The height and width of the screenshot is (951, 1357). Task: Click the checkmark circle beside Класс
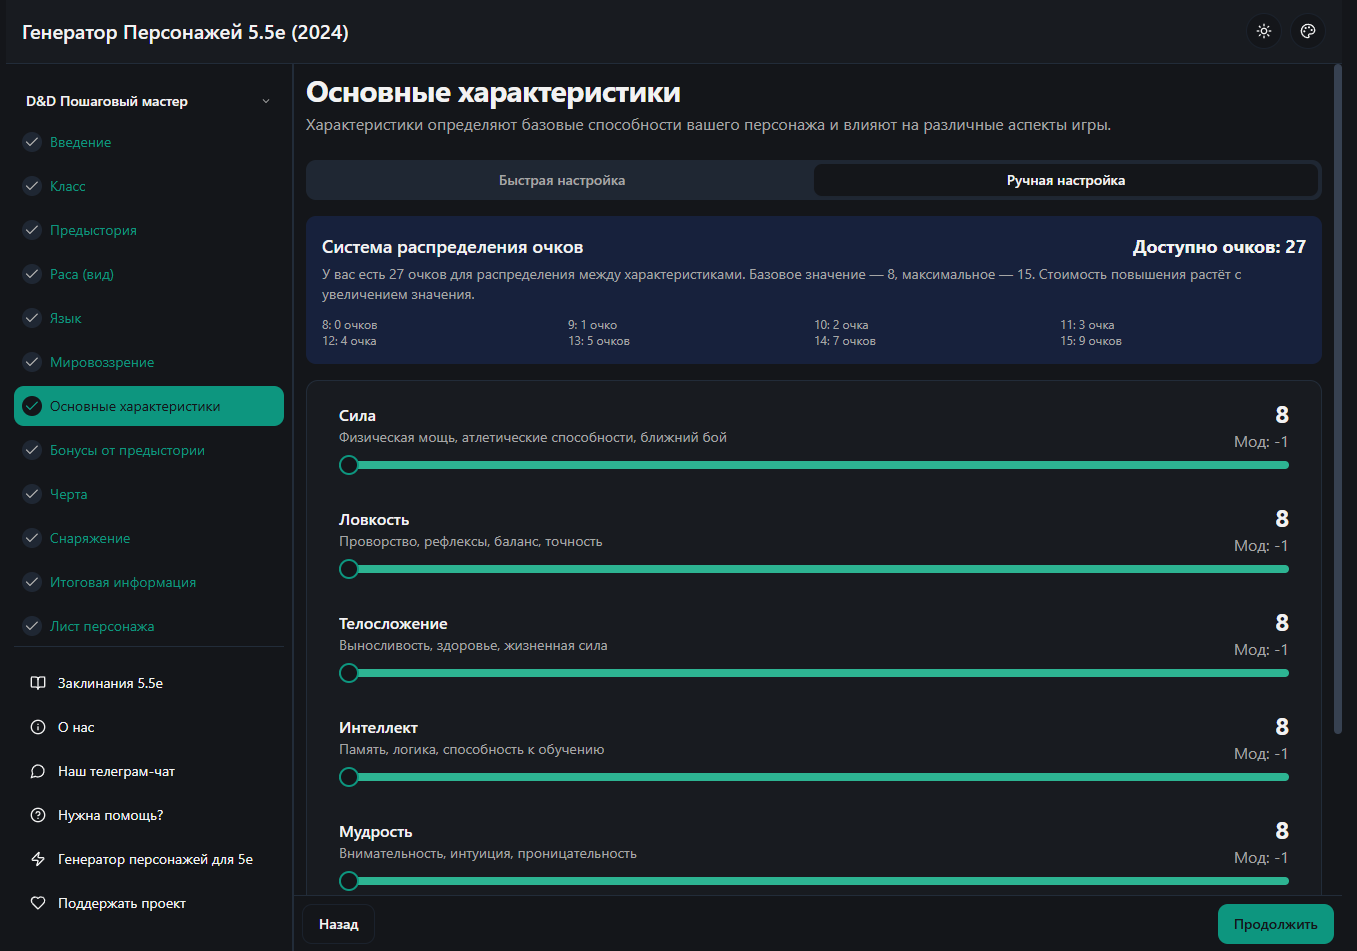[x=32, y=186]
